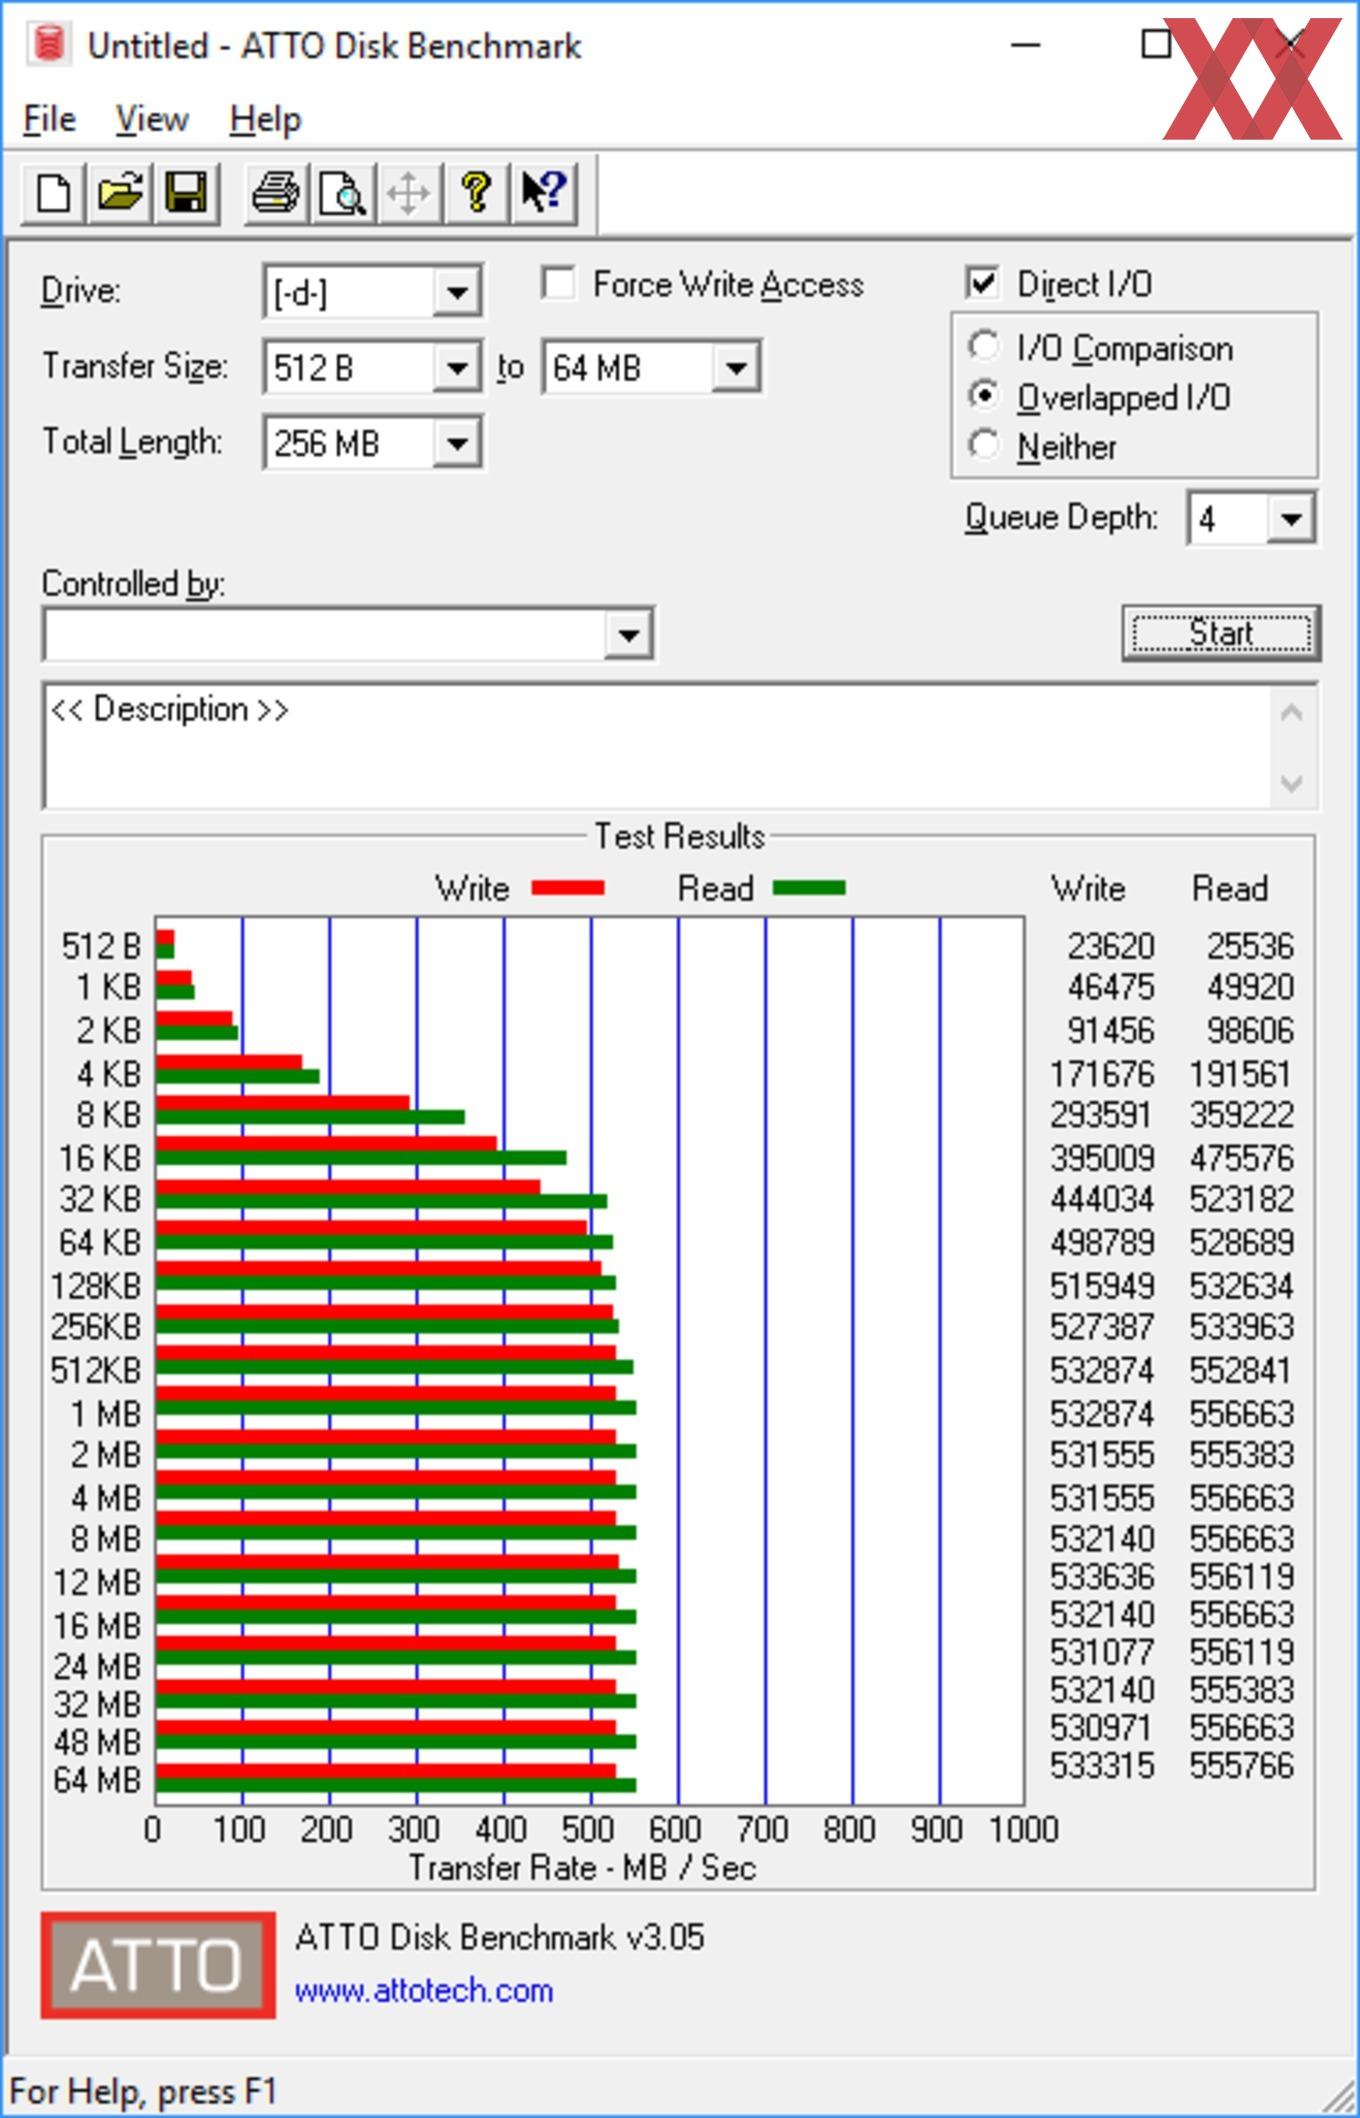The image size is (1360, 2118).
Task: Click the 128KB read value 532634
Action: point(1242,1286)
